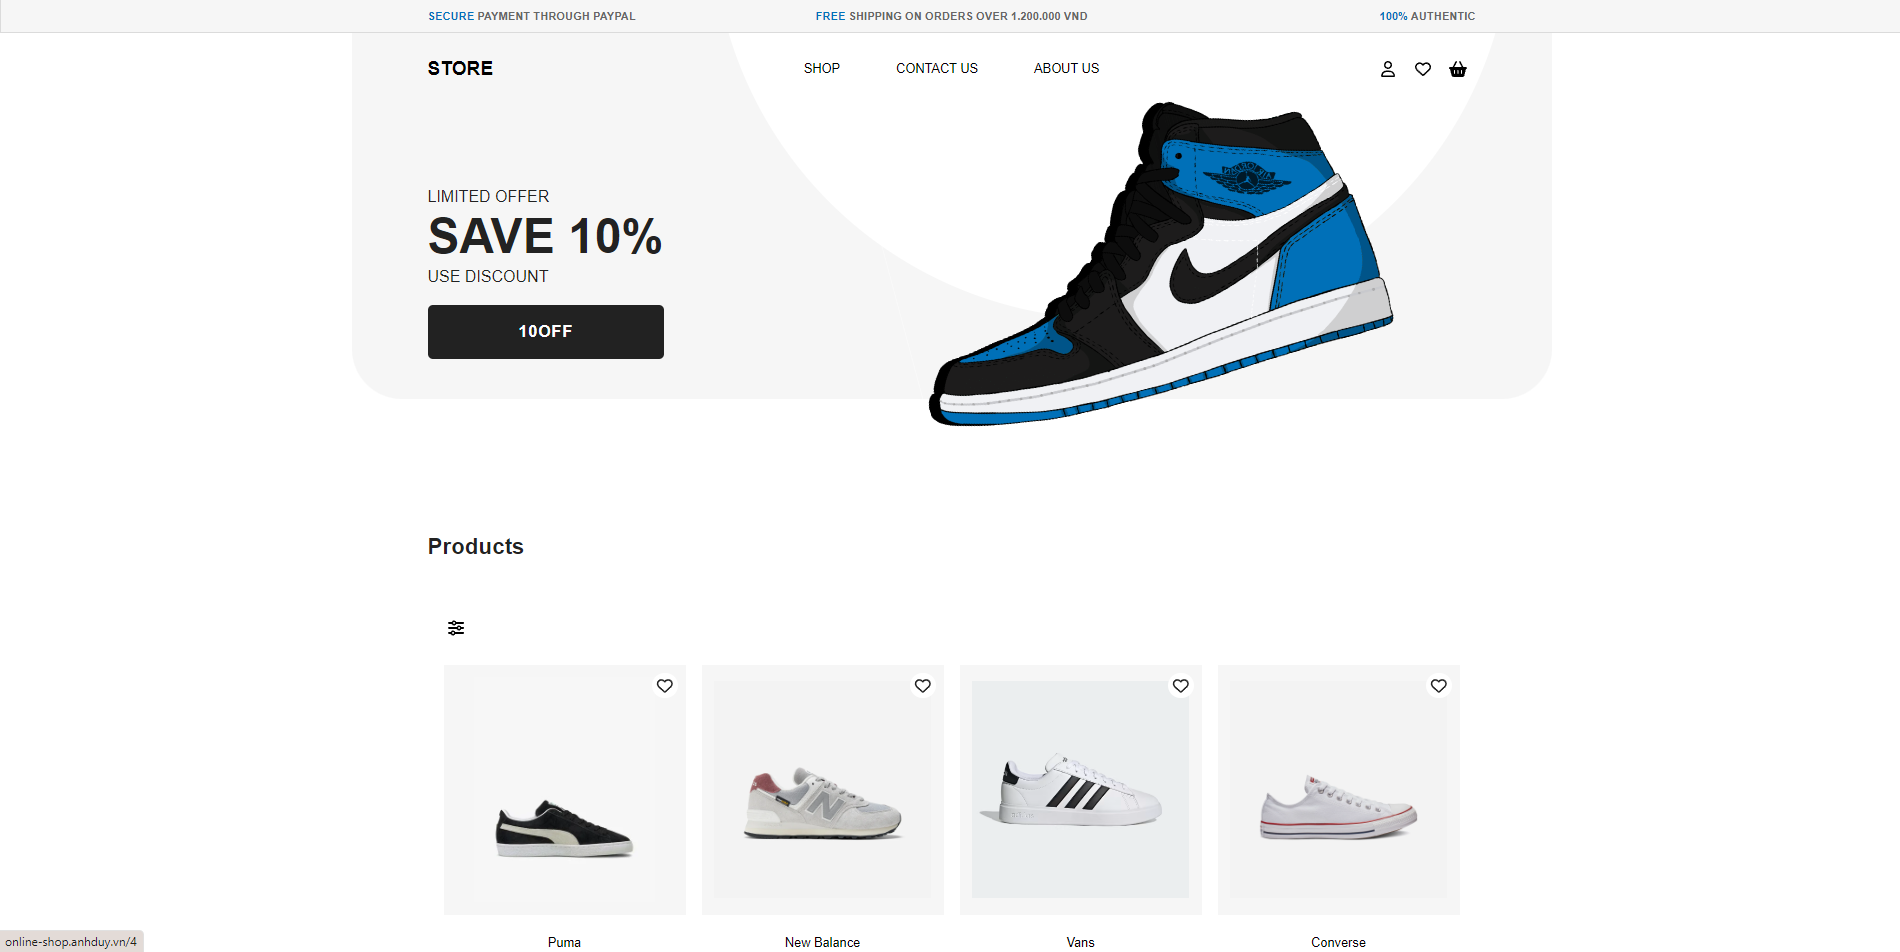Toggle favorite heart on Vans shoe
The height and width of the screenshot is (952, 1900).
click(1181, 686)
